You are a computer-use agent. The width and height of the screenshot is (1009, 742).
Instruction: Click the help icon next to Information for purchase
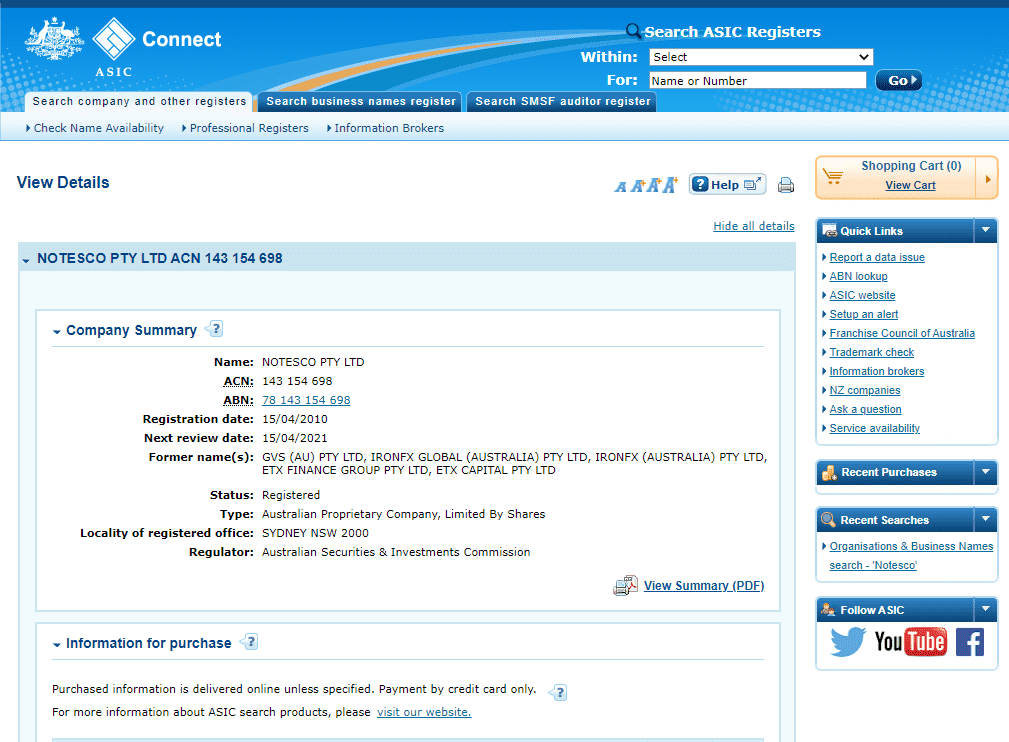click(249, 643)
